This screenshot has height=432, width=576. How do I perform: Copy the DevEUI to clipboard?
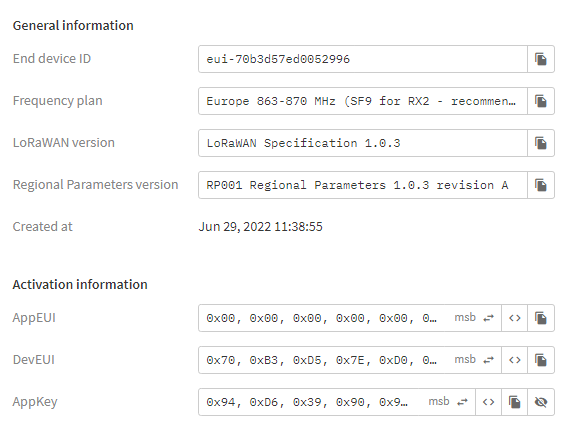[541, 360]
